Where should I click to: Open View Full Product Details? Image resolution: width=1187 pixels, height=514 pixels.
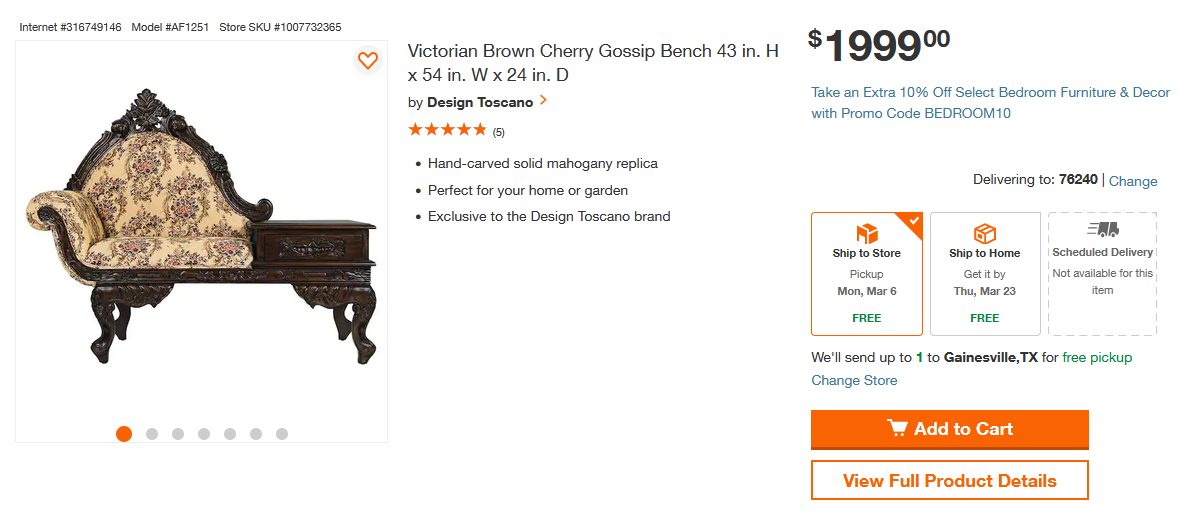point(949,480)
